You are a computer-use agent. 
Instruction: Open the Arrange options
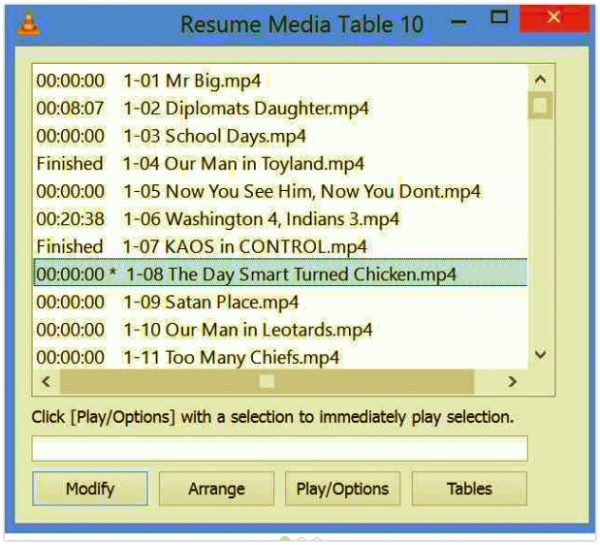coord(217,489)
